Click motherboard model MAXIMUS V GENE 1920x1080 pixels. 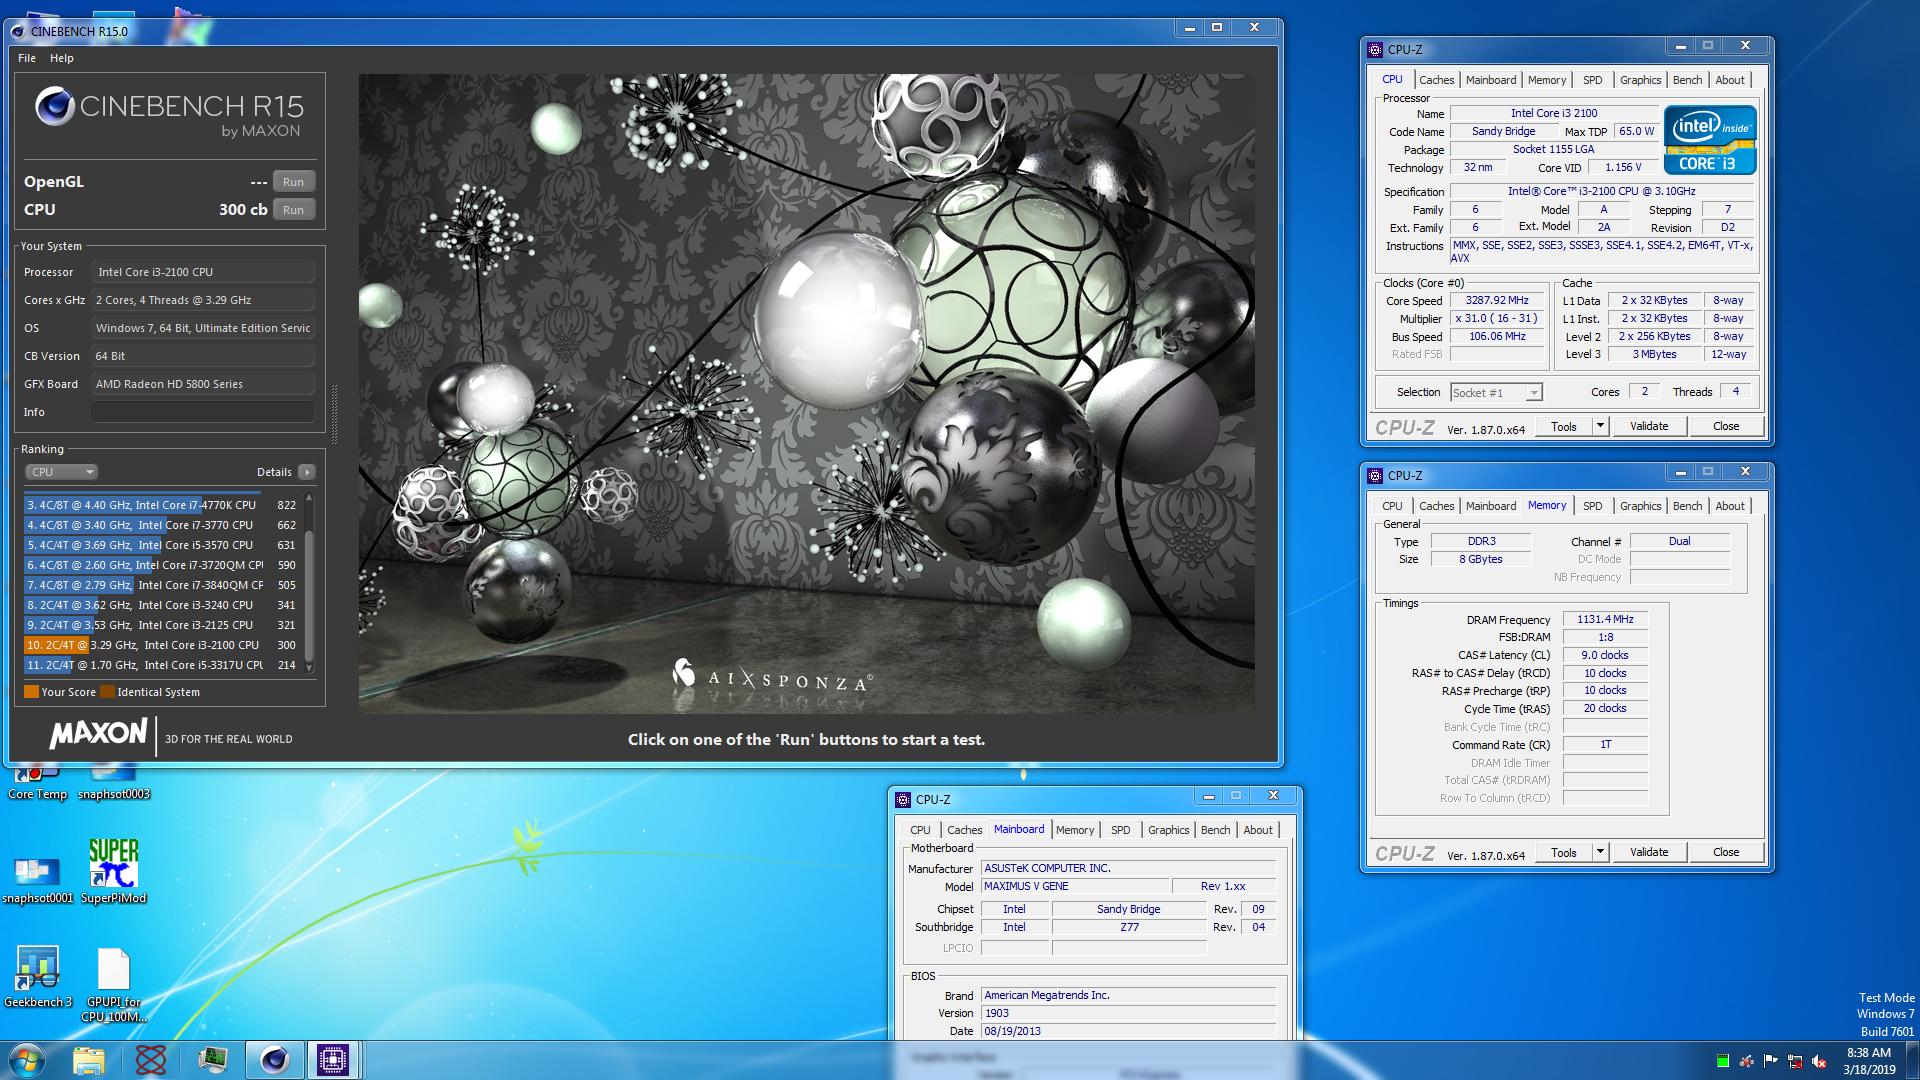pos(1075,886)
